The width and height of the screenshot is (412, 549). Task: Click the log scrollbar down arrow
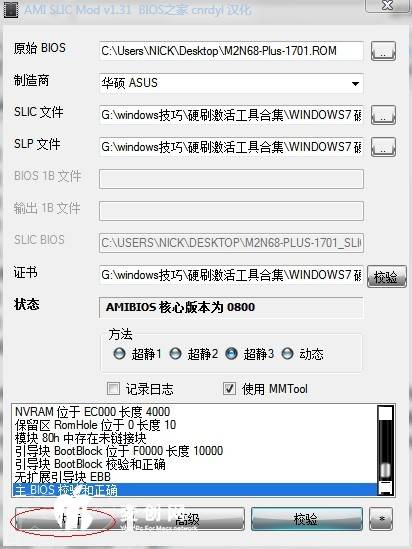[x=385, y=488]
